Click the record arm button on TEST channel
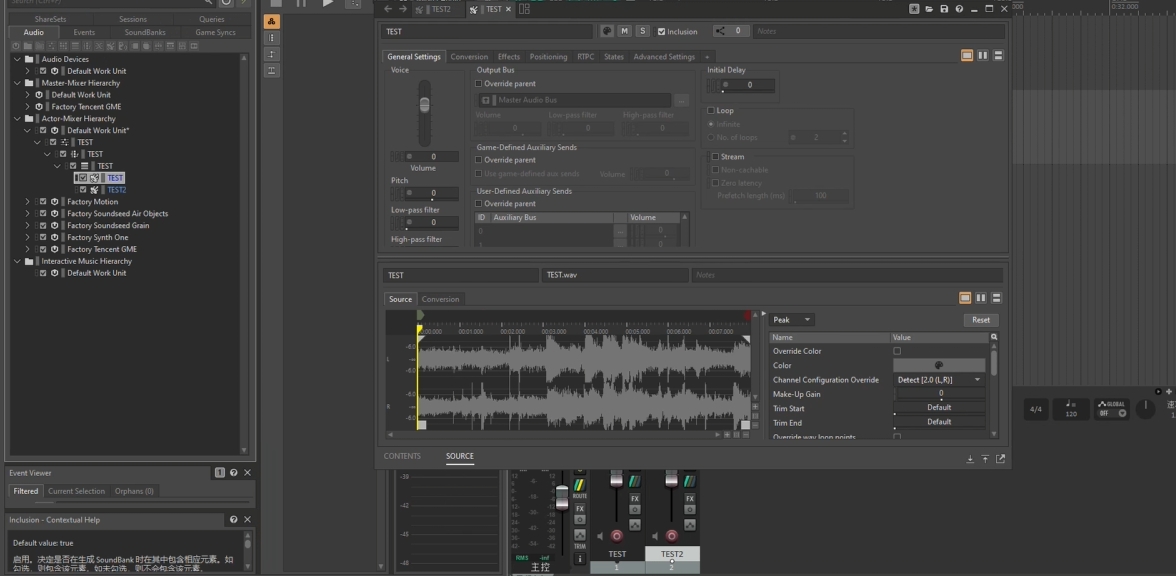This screenshot has height=576, width=1176. 617,535
